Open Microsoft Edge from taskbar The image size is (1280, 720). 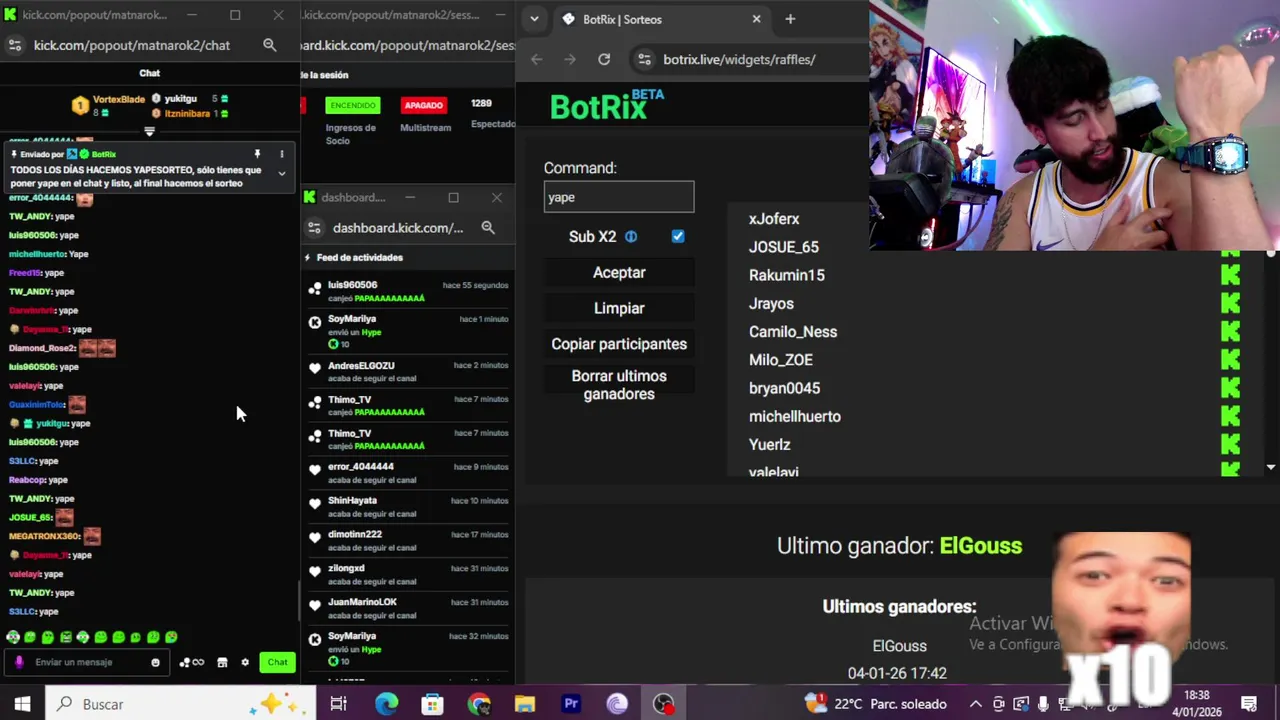pos(386,704)
